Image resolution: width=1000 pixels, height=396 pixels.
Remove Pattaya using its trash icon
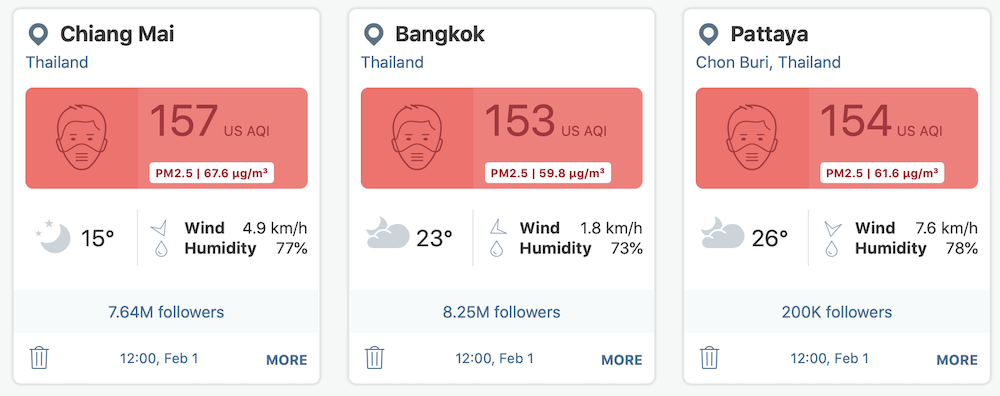tap(709, 358)
